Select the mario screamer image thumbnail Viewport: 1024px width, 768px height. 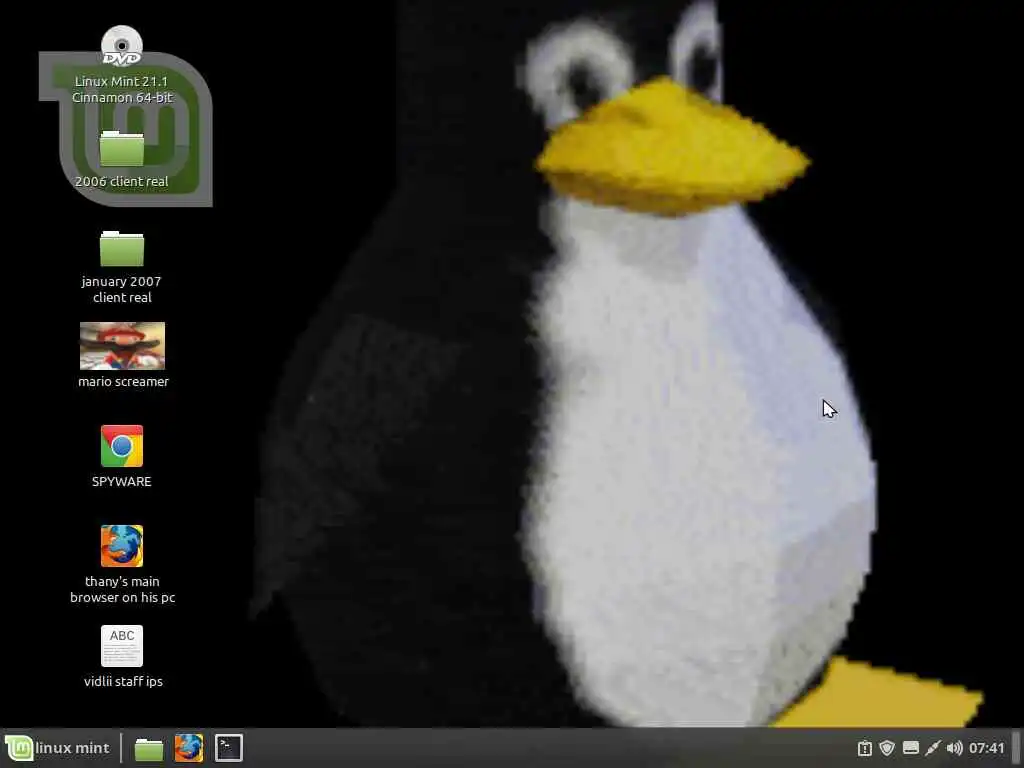[x=122, y=346]
